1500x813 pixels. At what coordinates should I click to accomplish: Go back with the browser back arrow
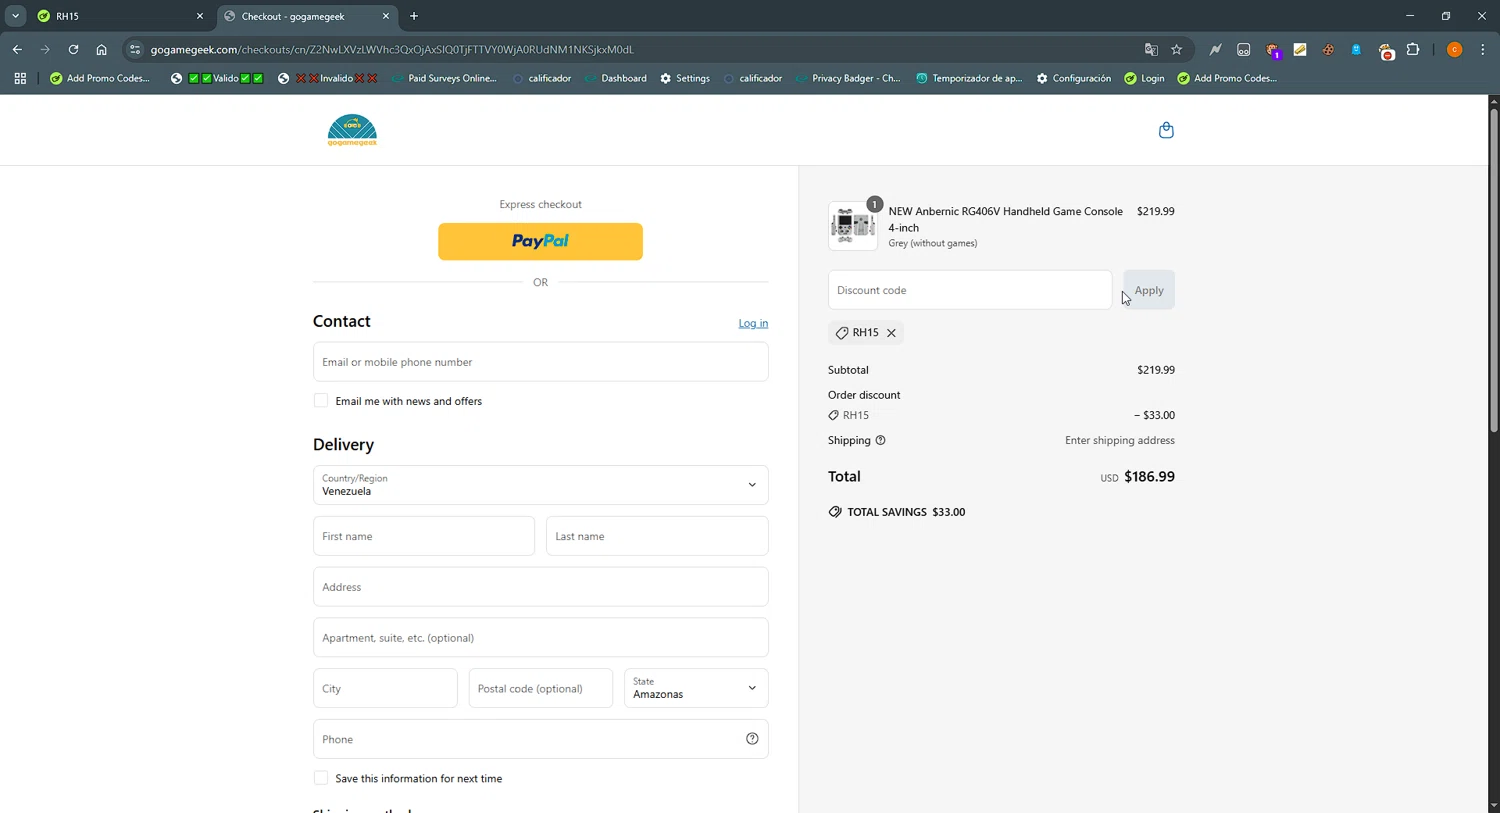[17, 49]
